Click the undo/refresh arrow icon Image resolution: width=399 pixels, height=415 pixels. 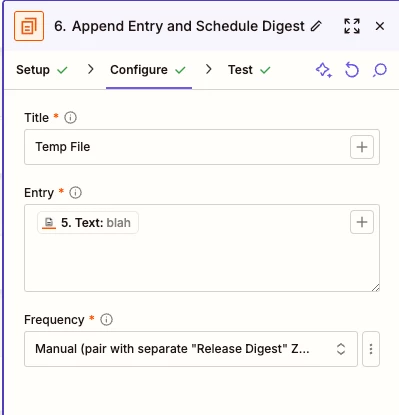[x=352, y=70]
